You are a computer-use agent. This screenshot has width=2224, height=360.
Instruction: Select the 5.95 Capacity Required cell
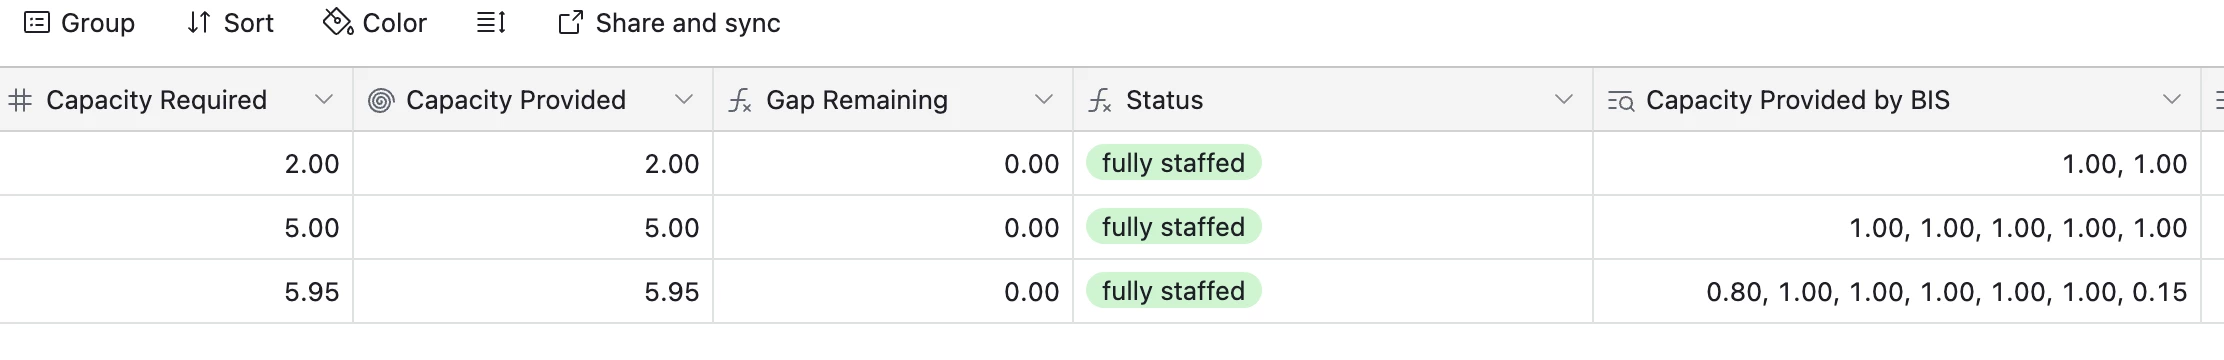click(x=176, y=291)
